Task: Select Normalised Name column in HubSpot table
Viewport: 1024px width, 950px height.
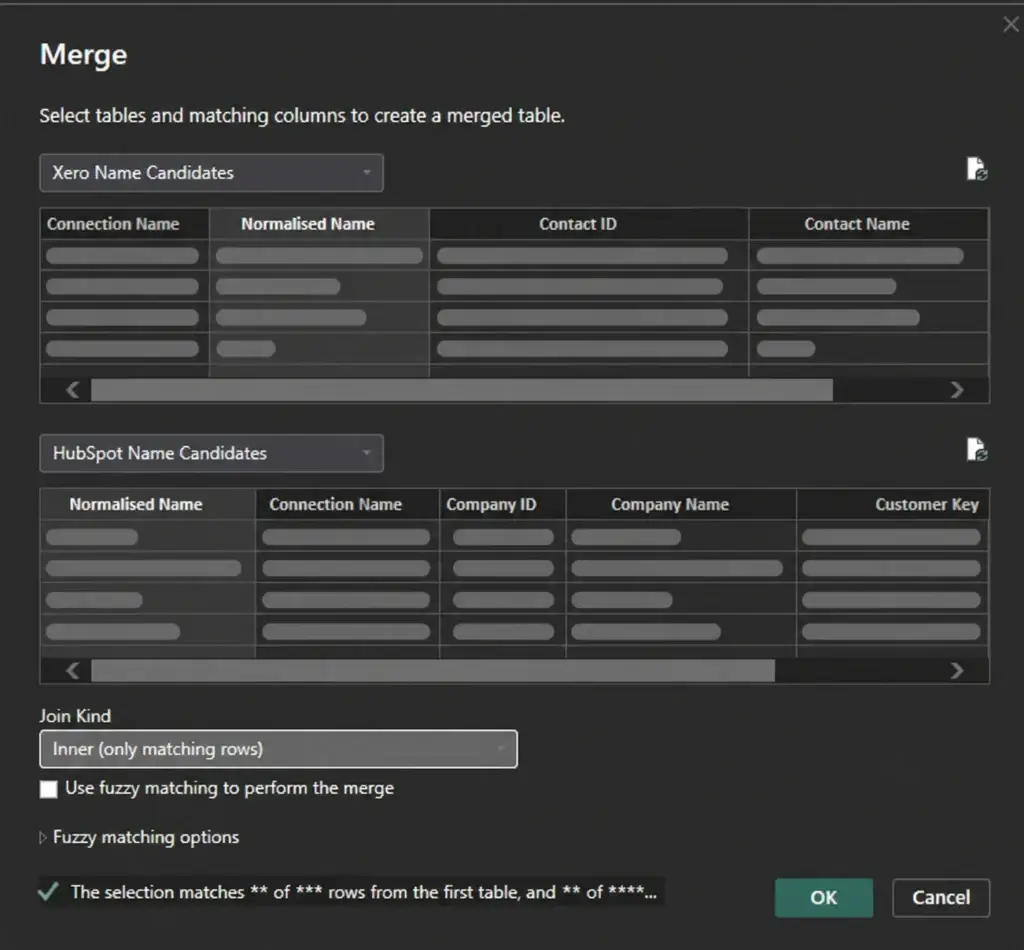Action: tap(148, 504)
